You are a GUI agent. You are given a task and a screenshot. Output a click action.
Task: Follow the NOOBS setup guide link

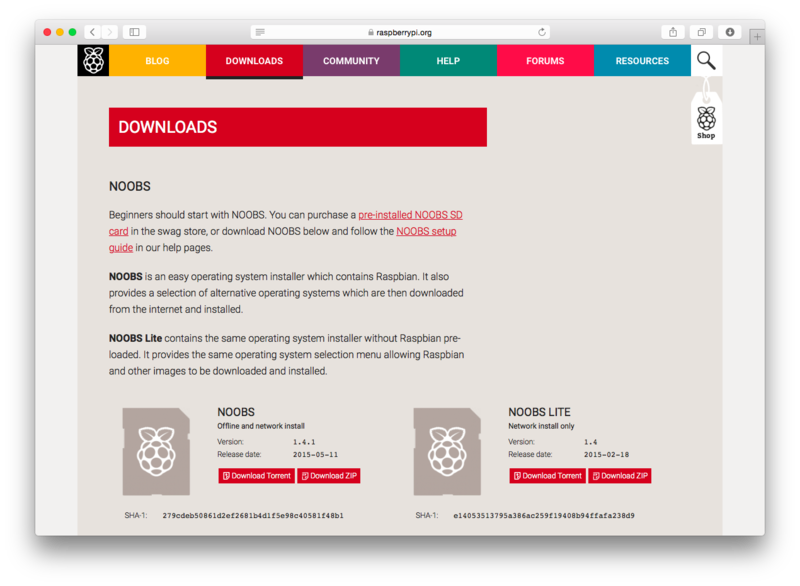426,231
